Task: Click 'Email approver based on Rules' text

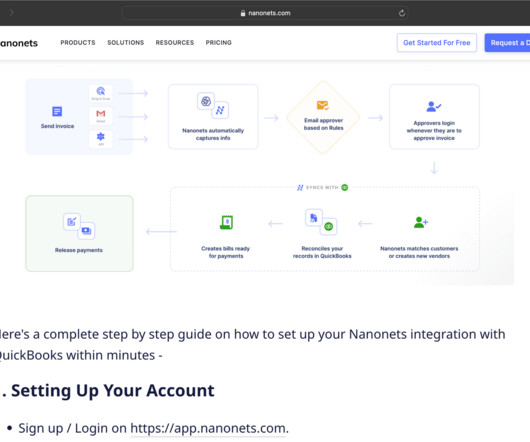Action: [x=323, y=124]
